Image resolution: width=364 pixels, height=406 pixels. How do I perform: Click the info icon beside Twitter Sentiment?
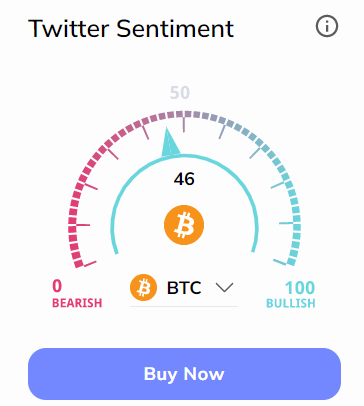click(x=327, y=26)
